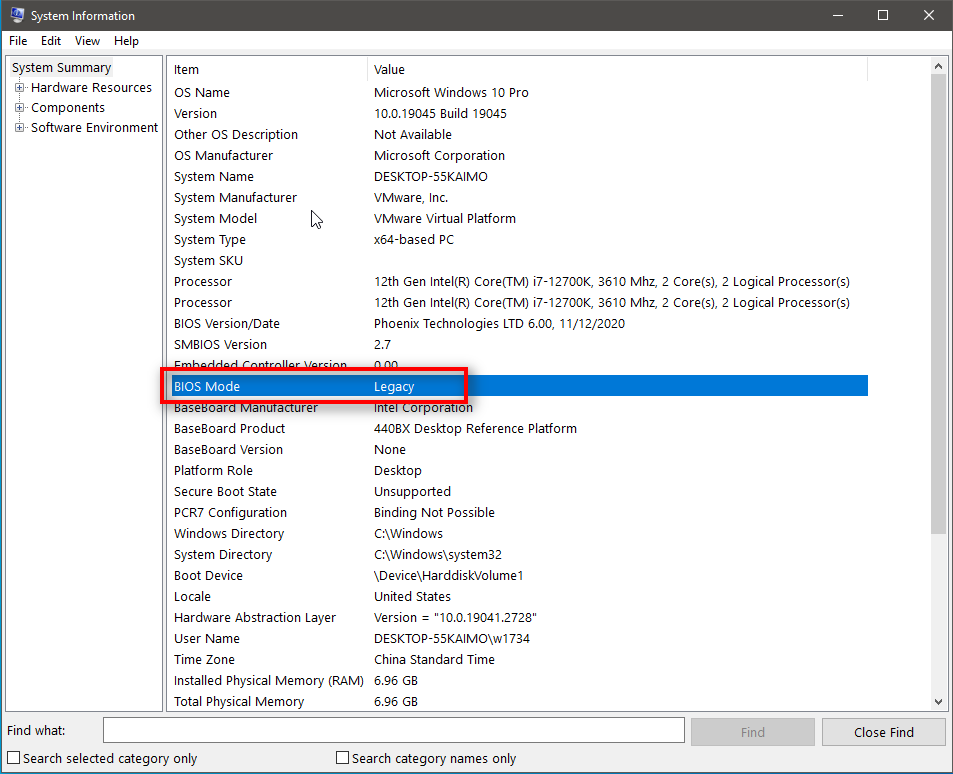Screen dimensions: 953x774
Task: Select the Platform Role row
Action: point(518,471)
